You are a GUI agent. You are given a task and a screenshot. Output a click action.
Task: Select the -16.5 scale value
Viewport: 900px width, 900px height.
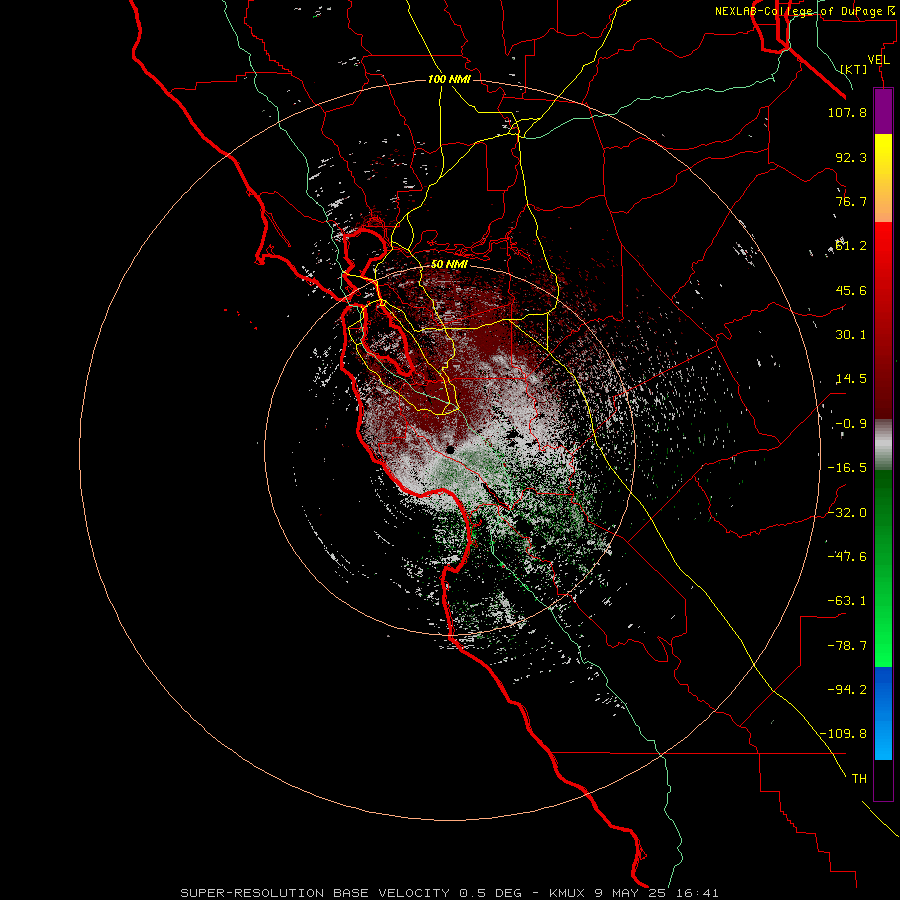coord(847,468)
